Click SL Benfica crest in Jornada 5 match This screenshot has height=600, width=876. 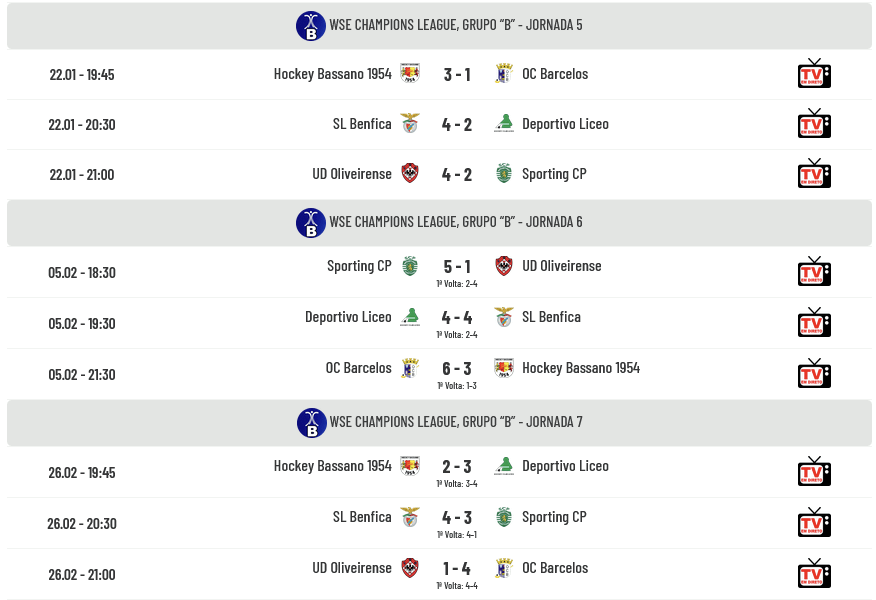click(410, 124)
